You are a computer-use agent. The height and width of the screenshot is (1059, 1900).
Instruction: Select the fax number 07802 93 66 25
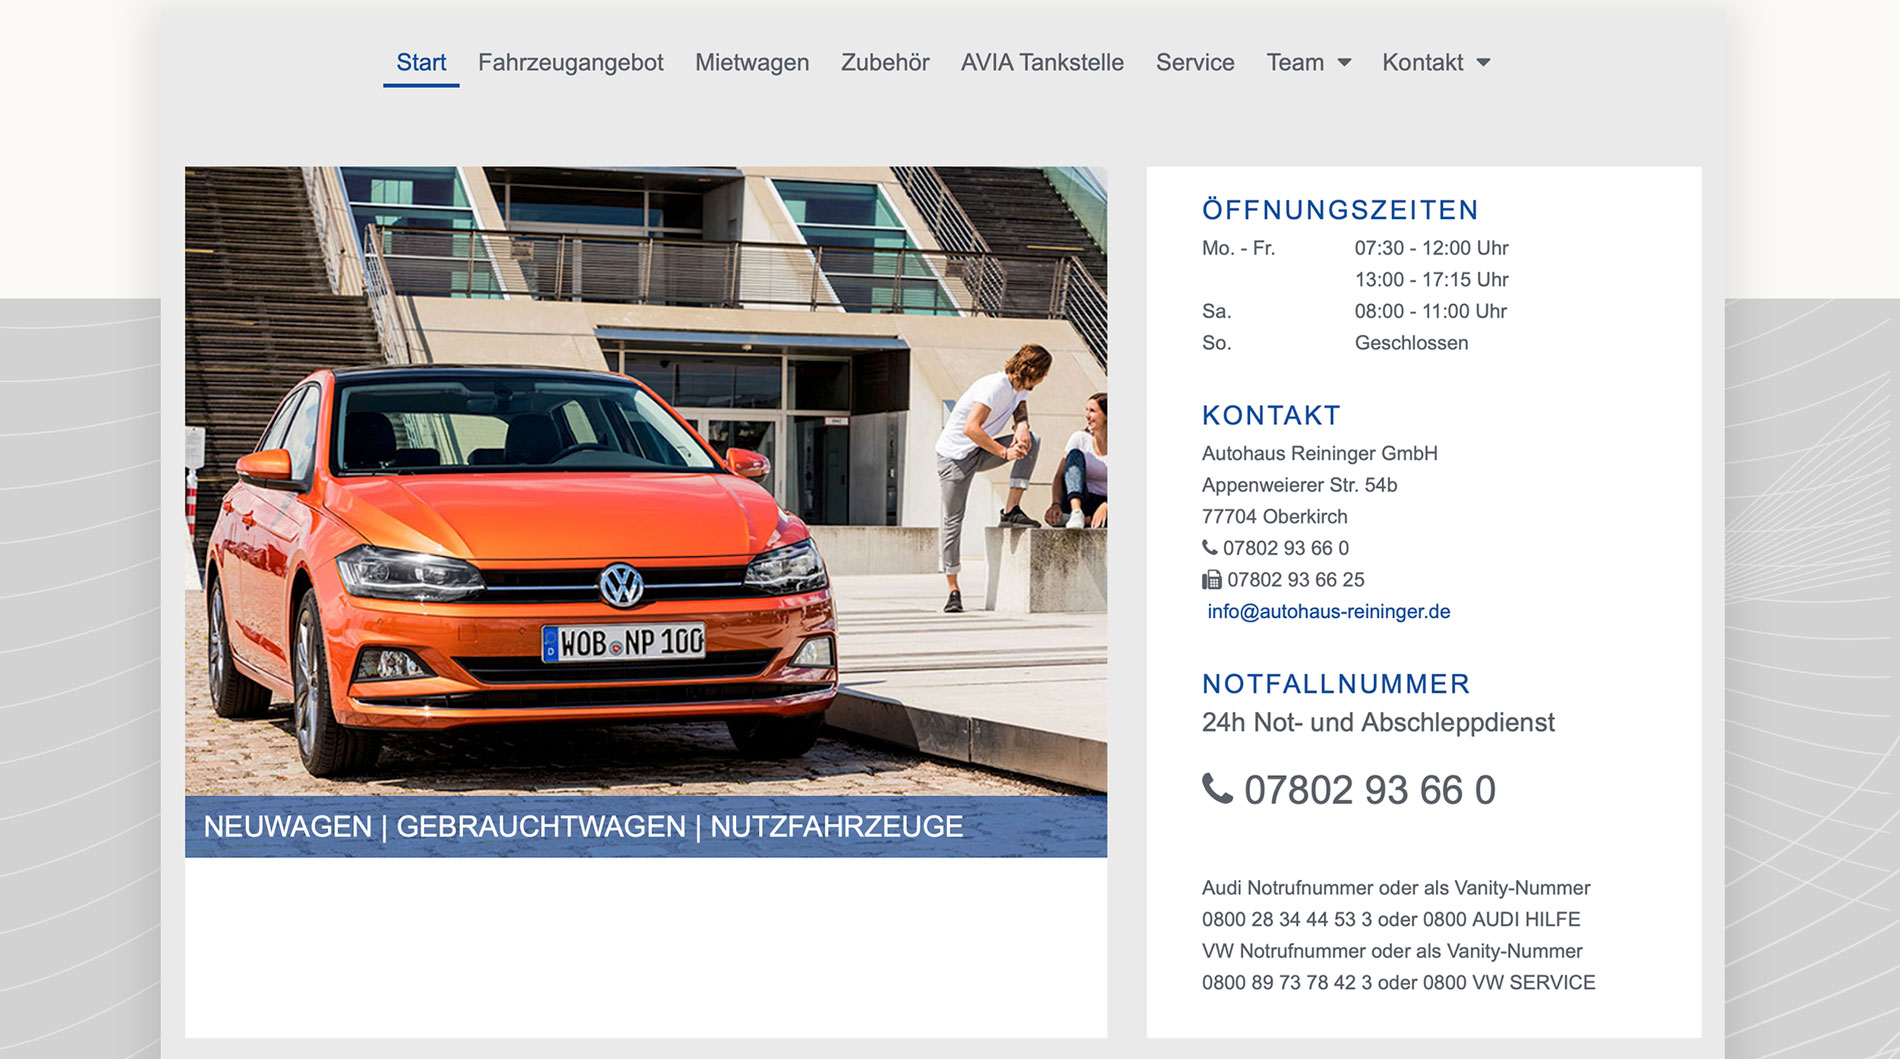[x=1296, y=580]
